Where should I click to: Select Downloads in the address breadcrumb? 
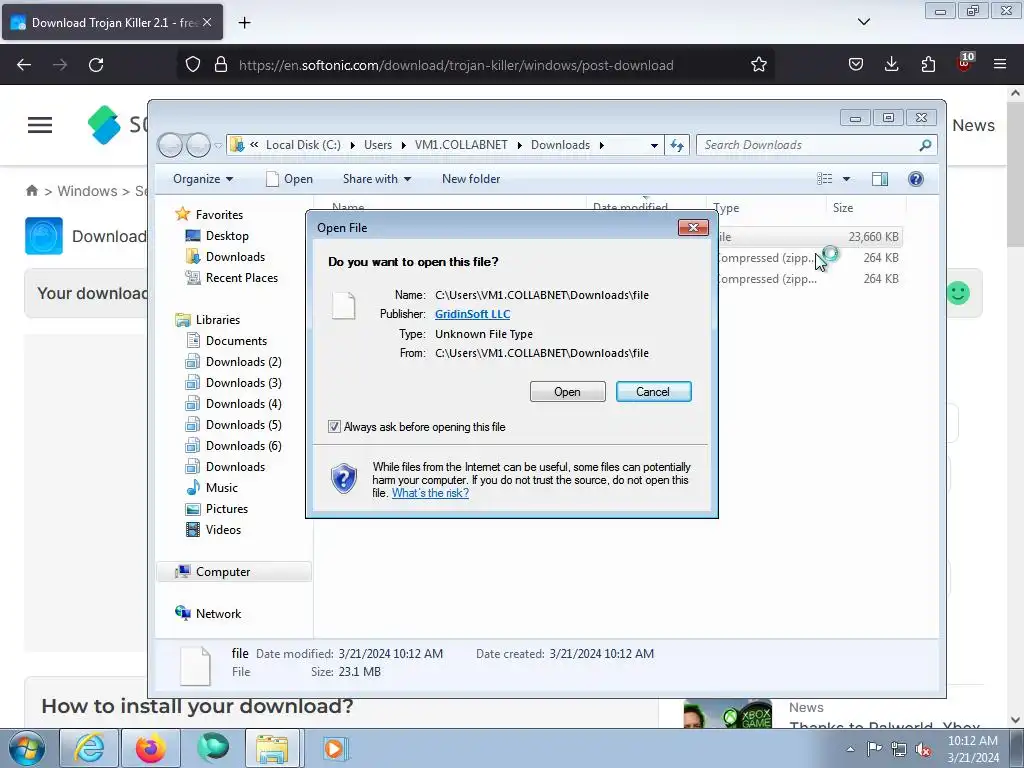pos(560,145)
